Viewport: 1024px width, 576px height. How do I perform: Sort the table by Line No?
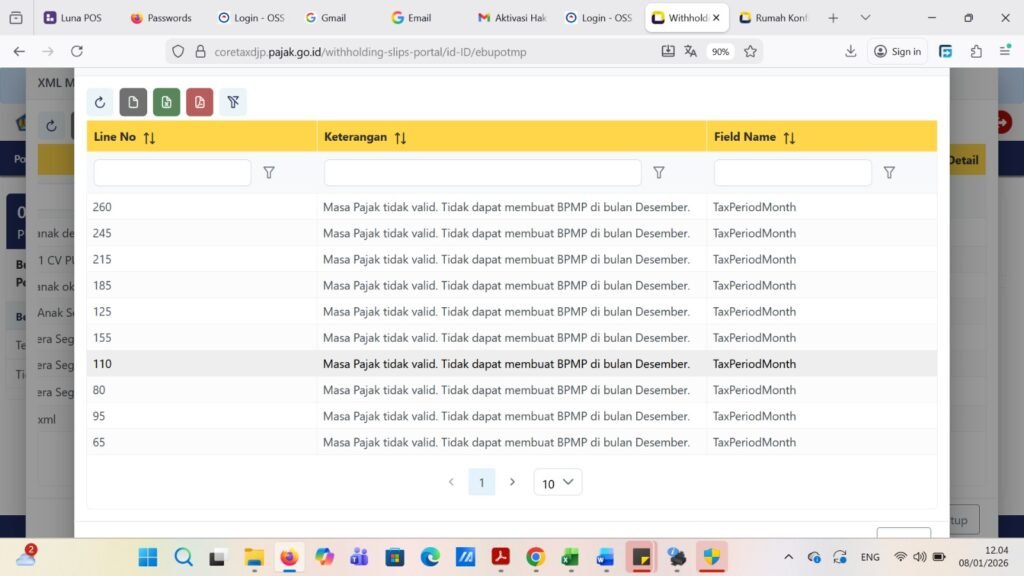(149, 138)
